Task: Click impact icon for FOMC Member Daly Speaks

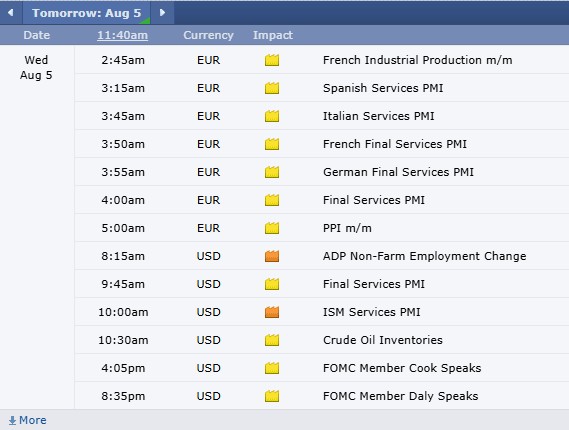Action: [x=272, y=396]
